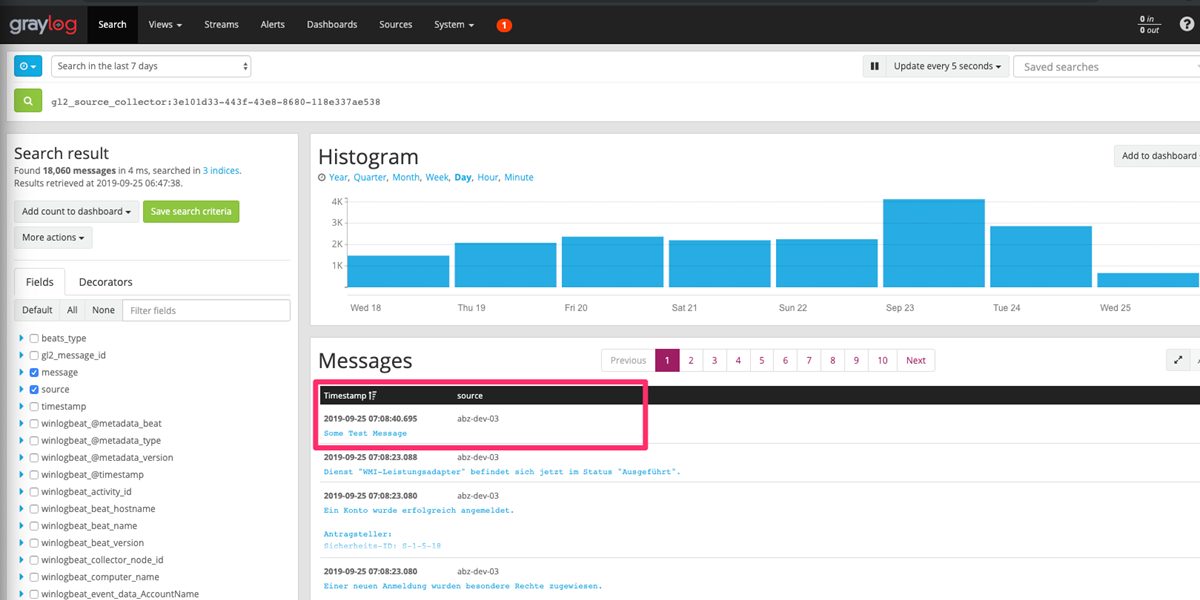Open the 'Update every 5 seconds' dropdown
Image resolution: width=1200 pixels, height=600 pixels.
point(948,66)
